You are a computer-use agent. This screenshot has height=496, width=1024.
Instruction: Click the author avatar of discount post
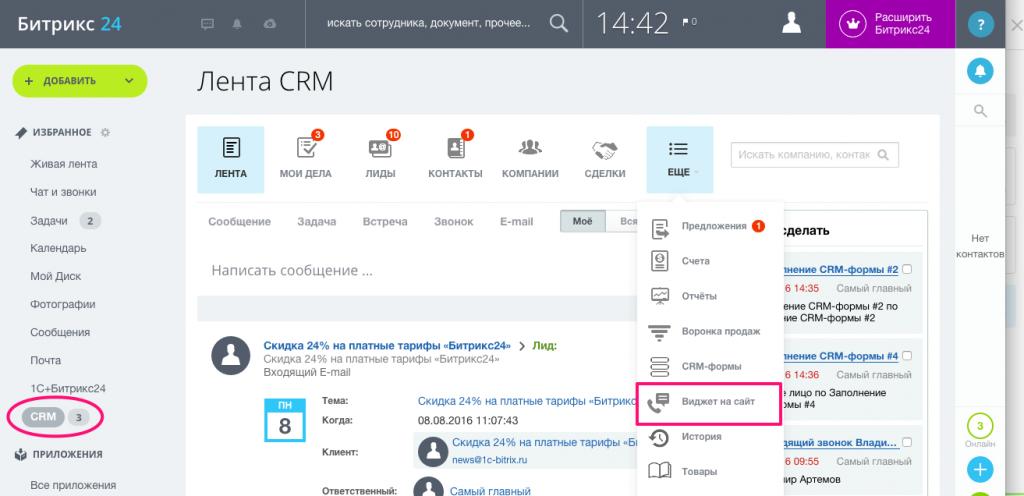pyautogui.click(x=231, y=357)
